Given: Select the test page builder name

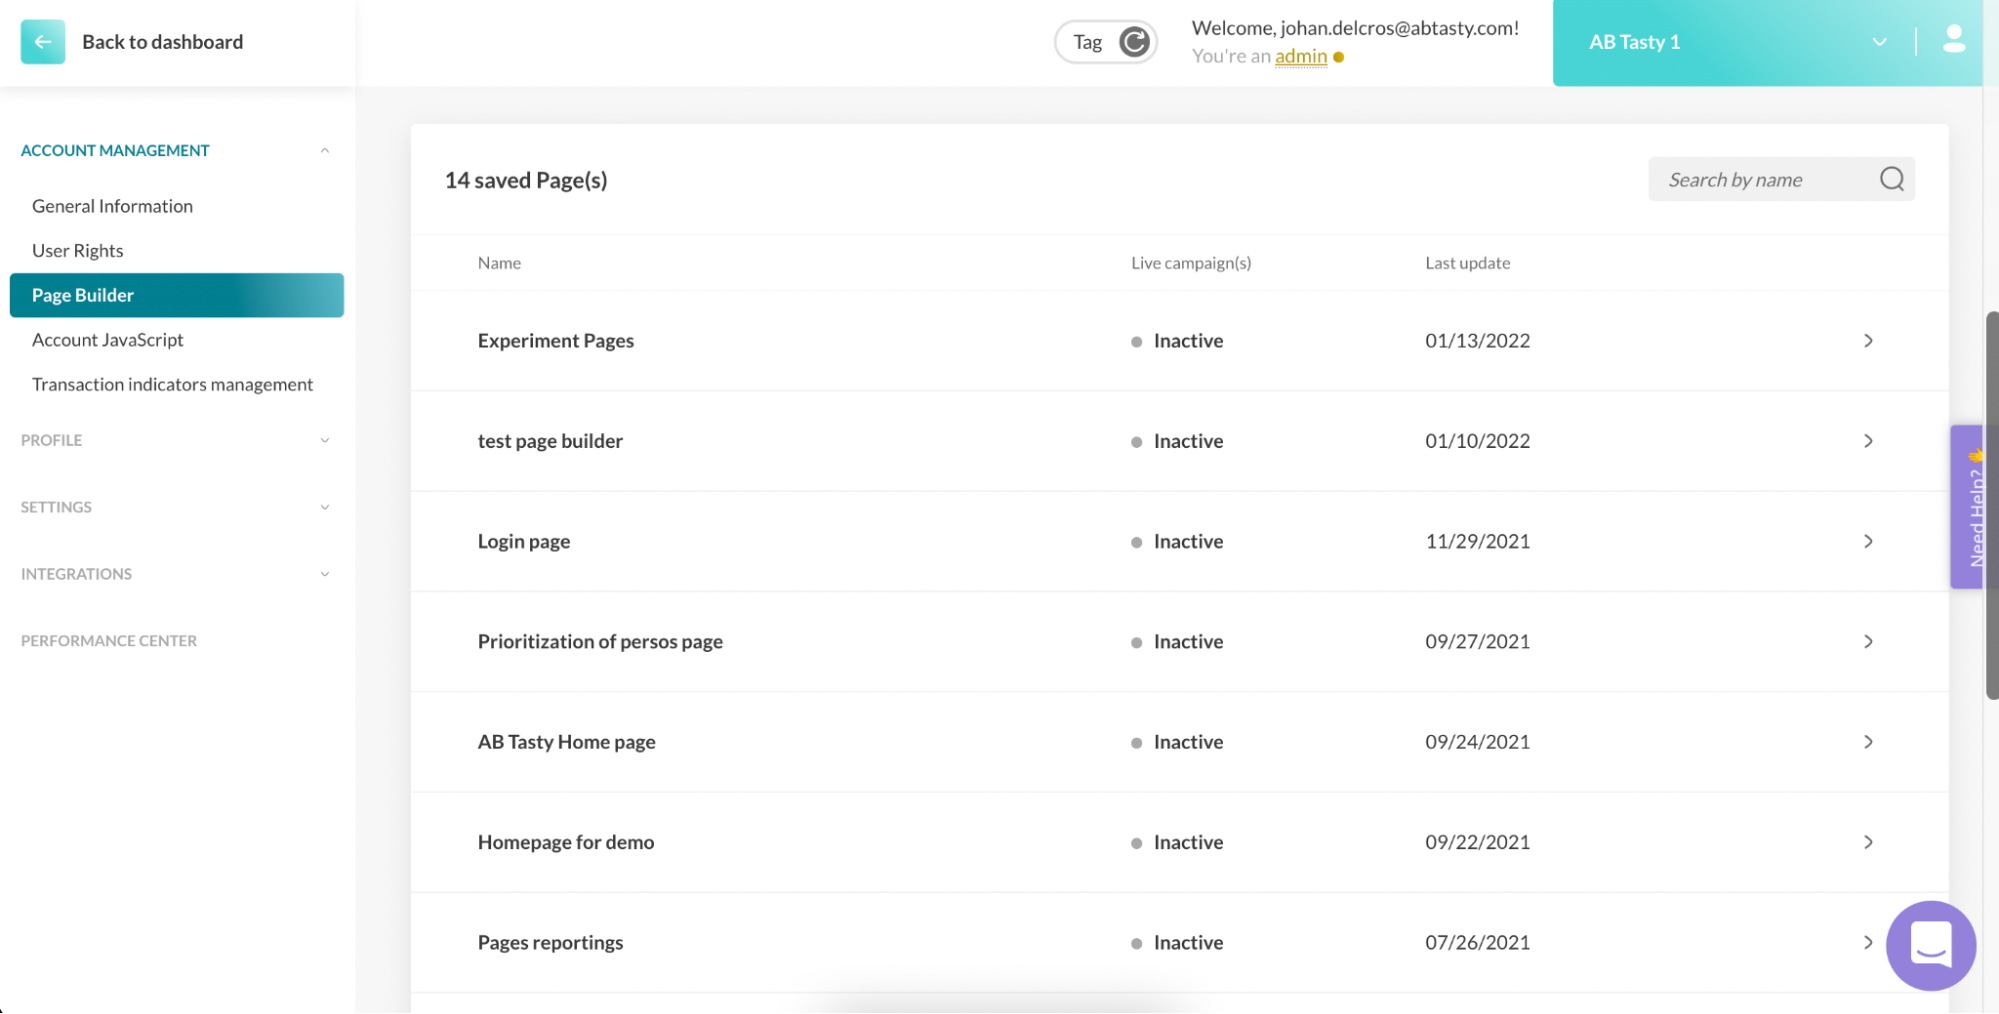Looking at the screenshot, I should (550, 441).
